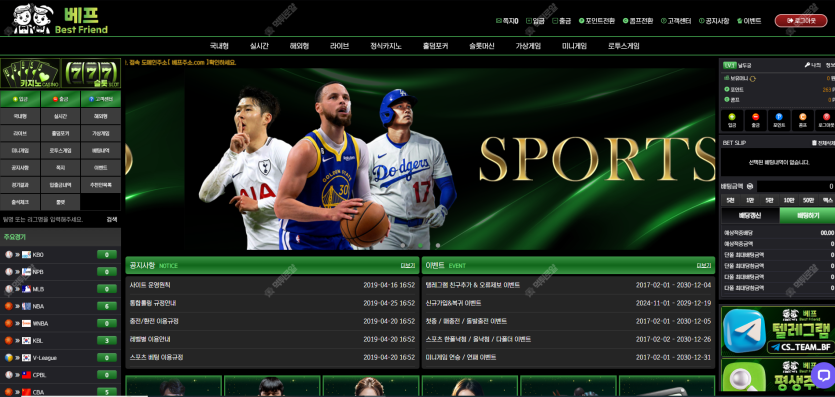Screen dimensions: 835x397
Task: Open the 실시간 top menu item
Action: (x=259, y=46)
